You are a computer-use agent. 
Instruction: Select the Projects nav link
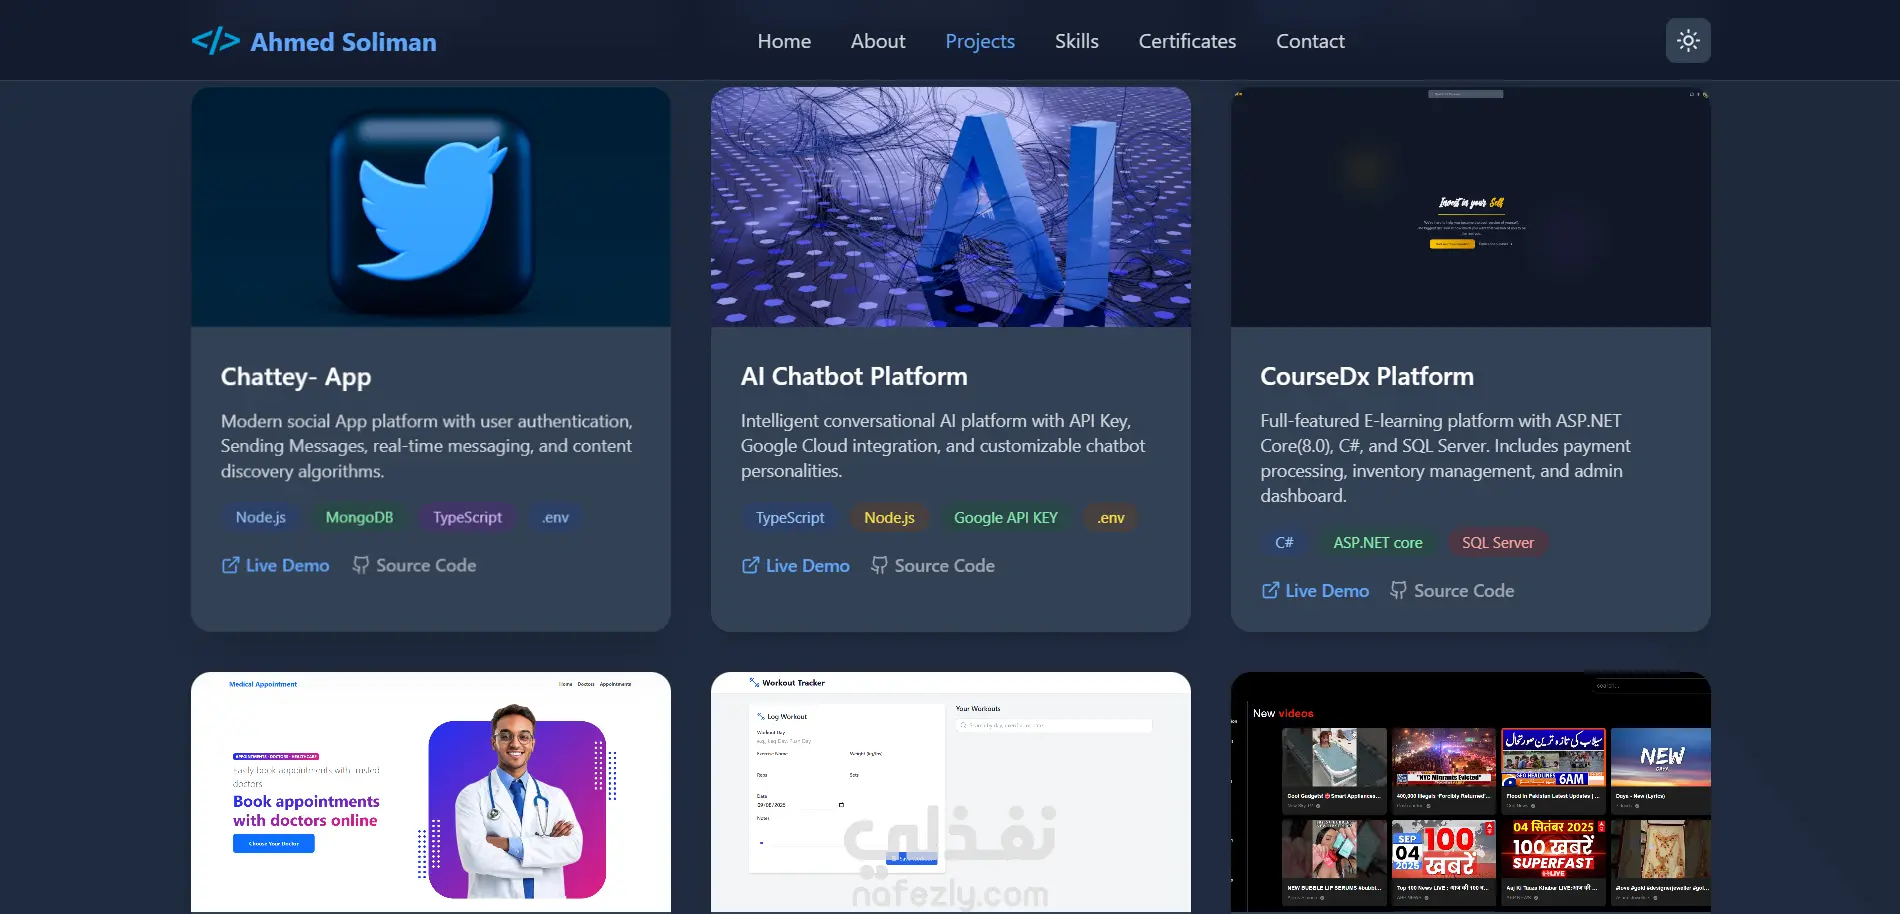pyautogui.click(x=980, y=41)
